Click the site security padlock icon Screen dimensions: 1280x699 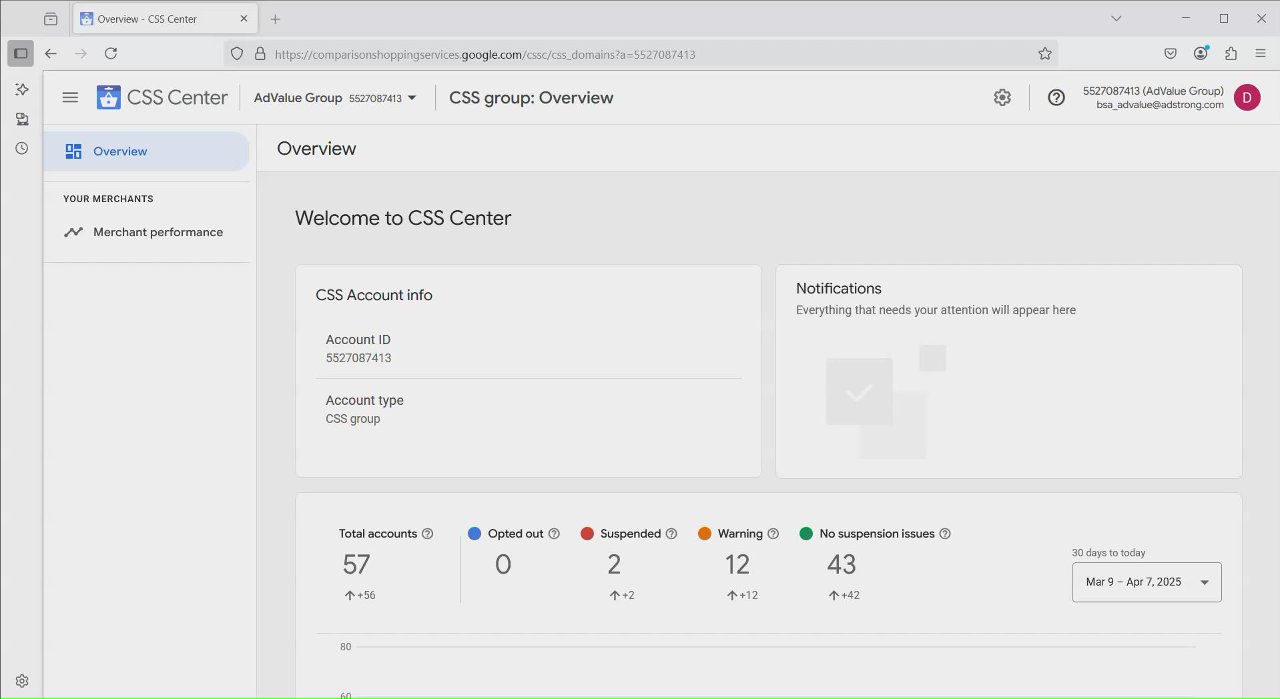click(x=260, y=54)
